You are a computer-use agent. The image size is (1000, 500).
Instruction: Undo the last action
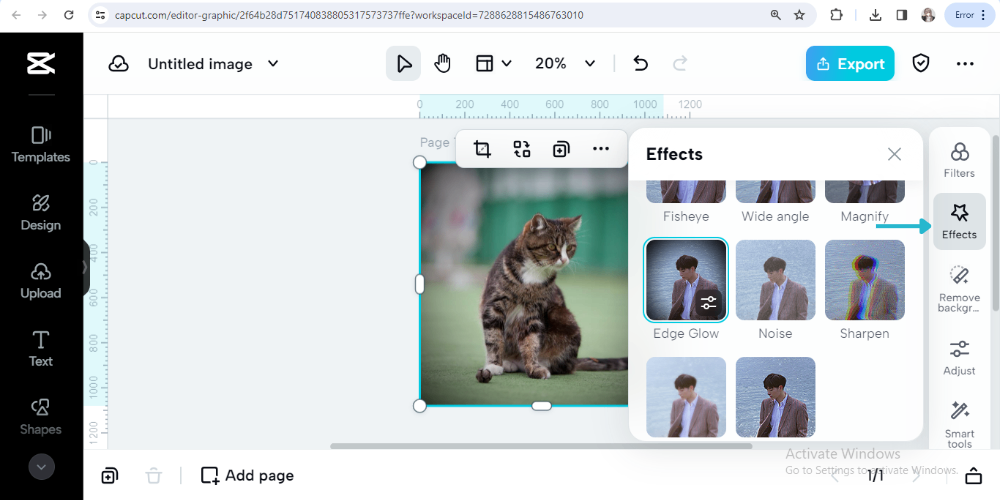click(640, 63)
